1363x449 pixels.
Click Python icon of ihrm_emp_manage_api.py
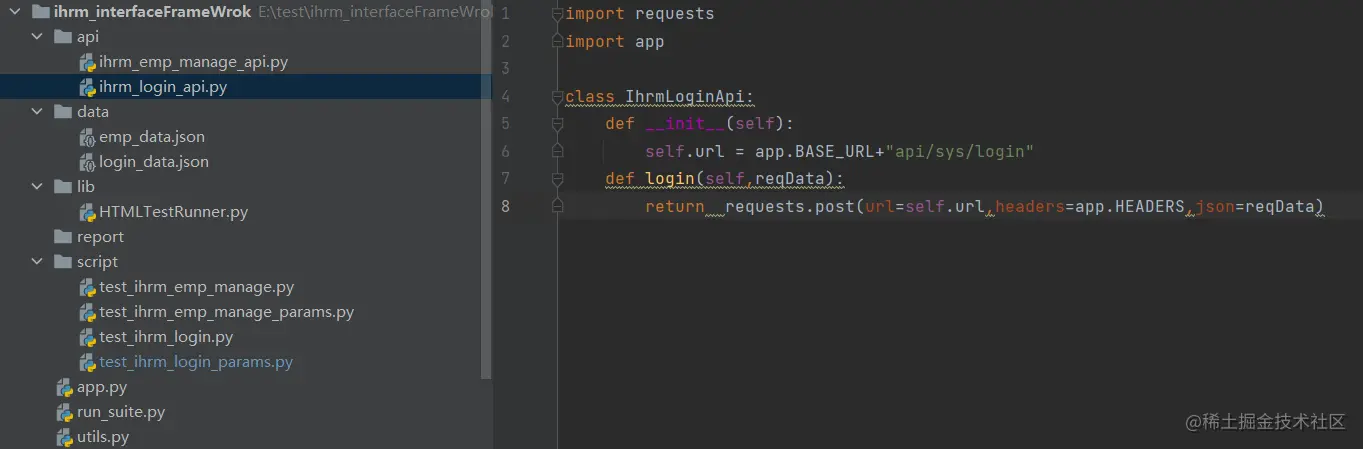click(88, 62)
